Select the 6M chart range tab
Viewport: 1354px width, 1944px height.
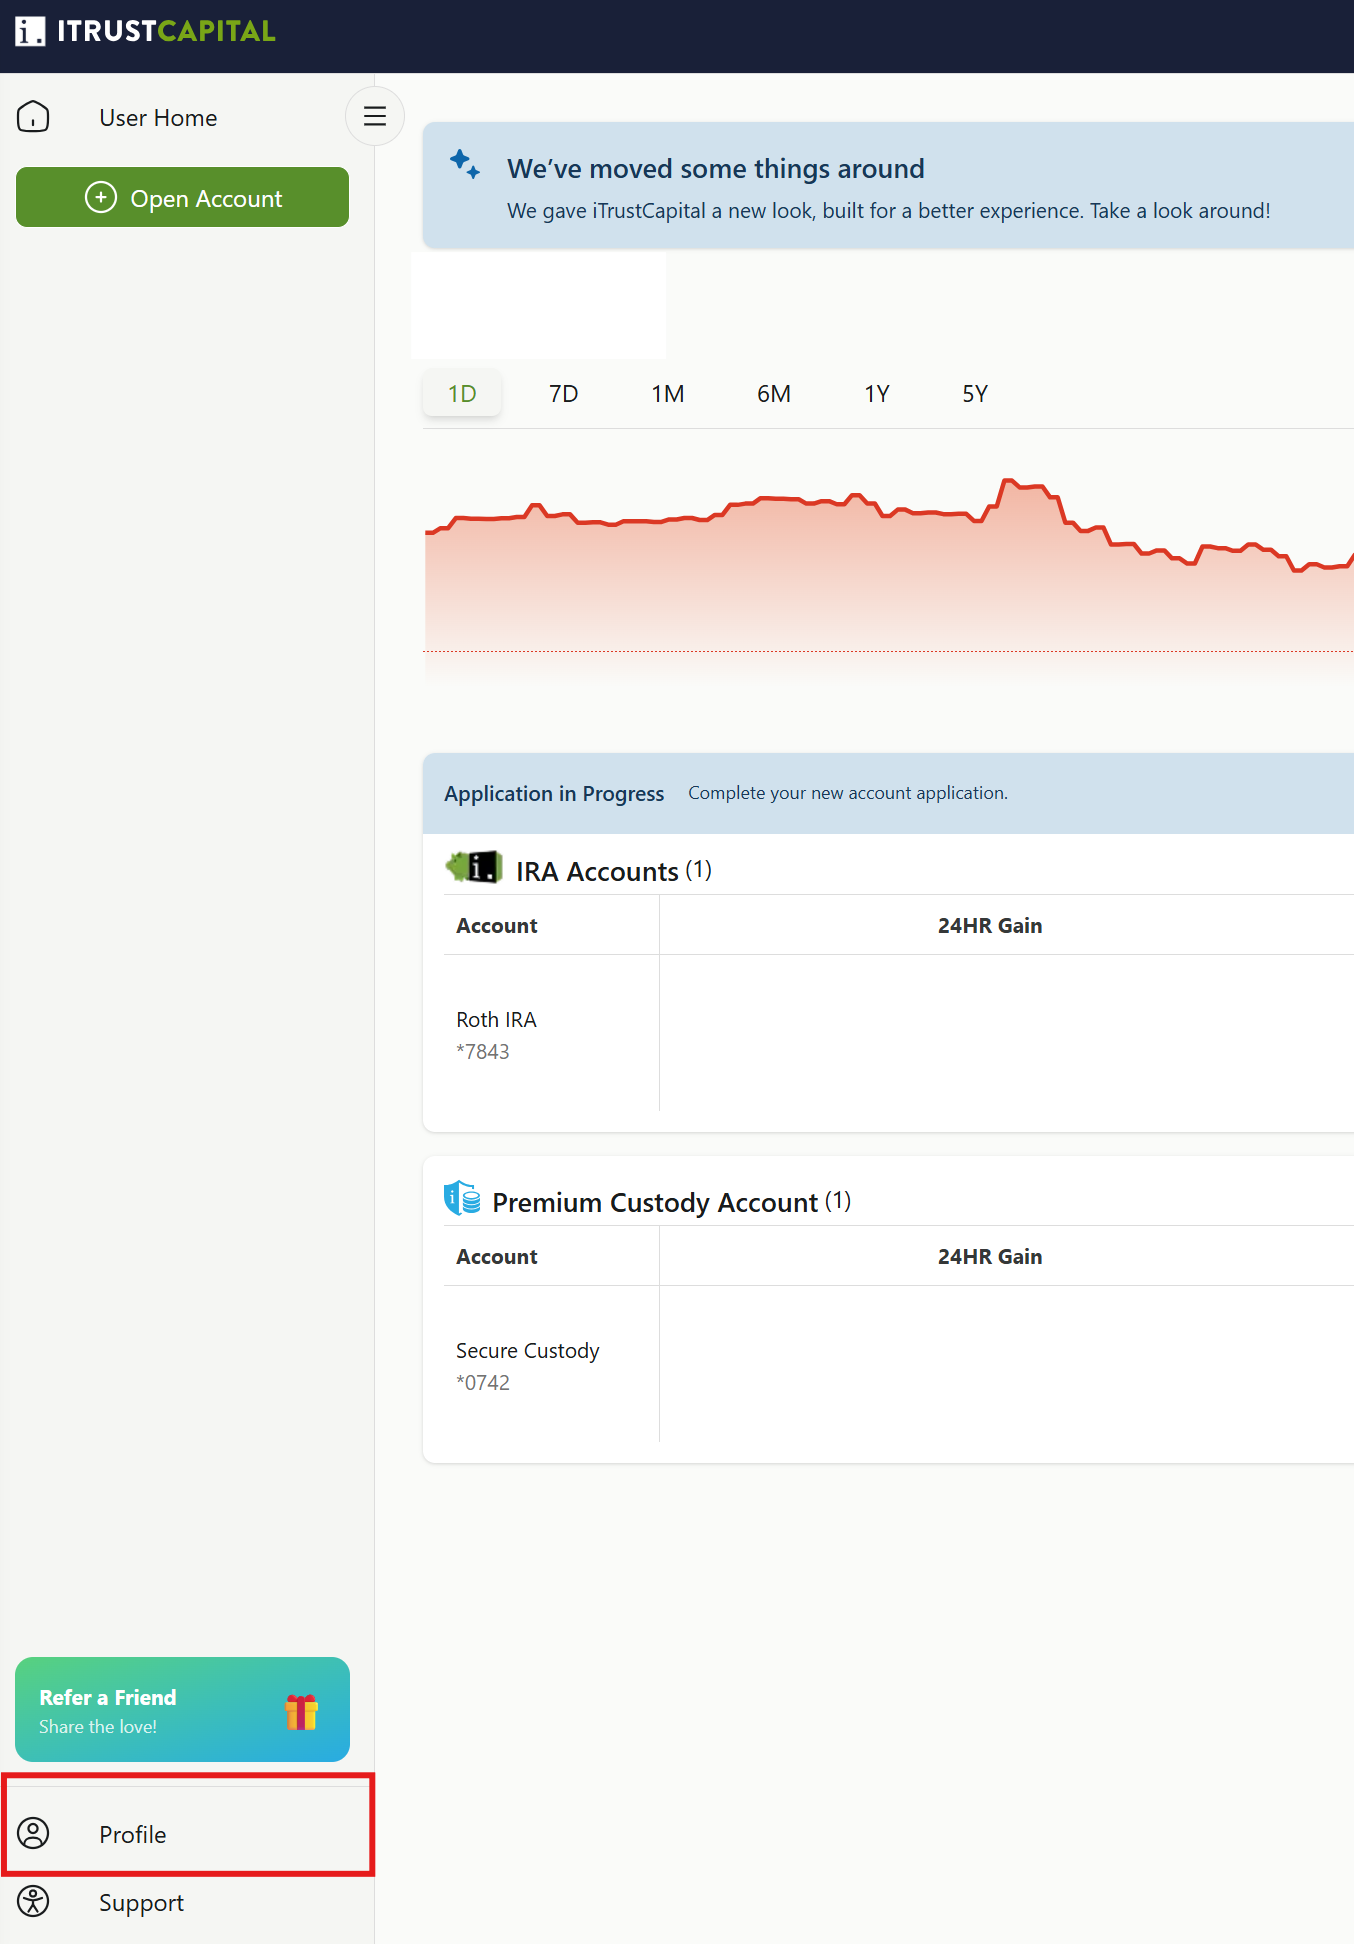point(774,394)
